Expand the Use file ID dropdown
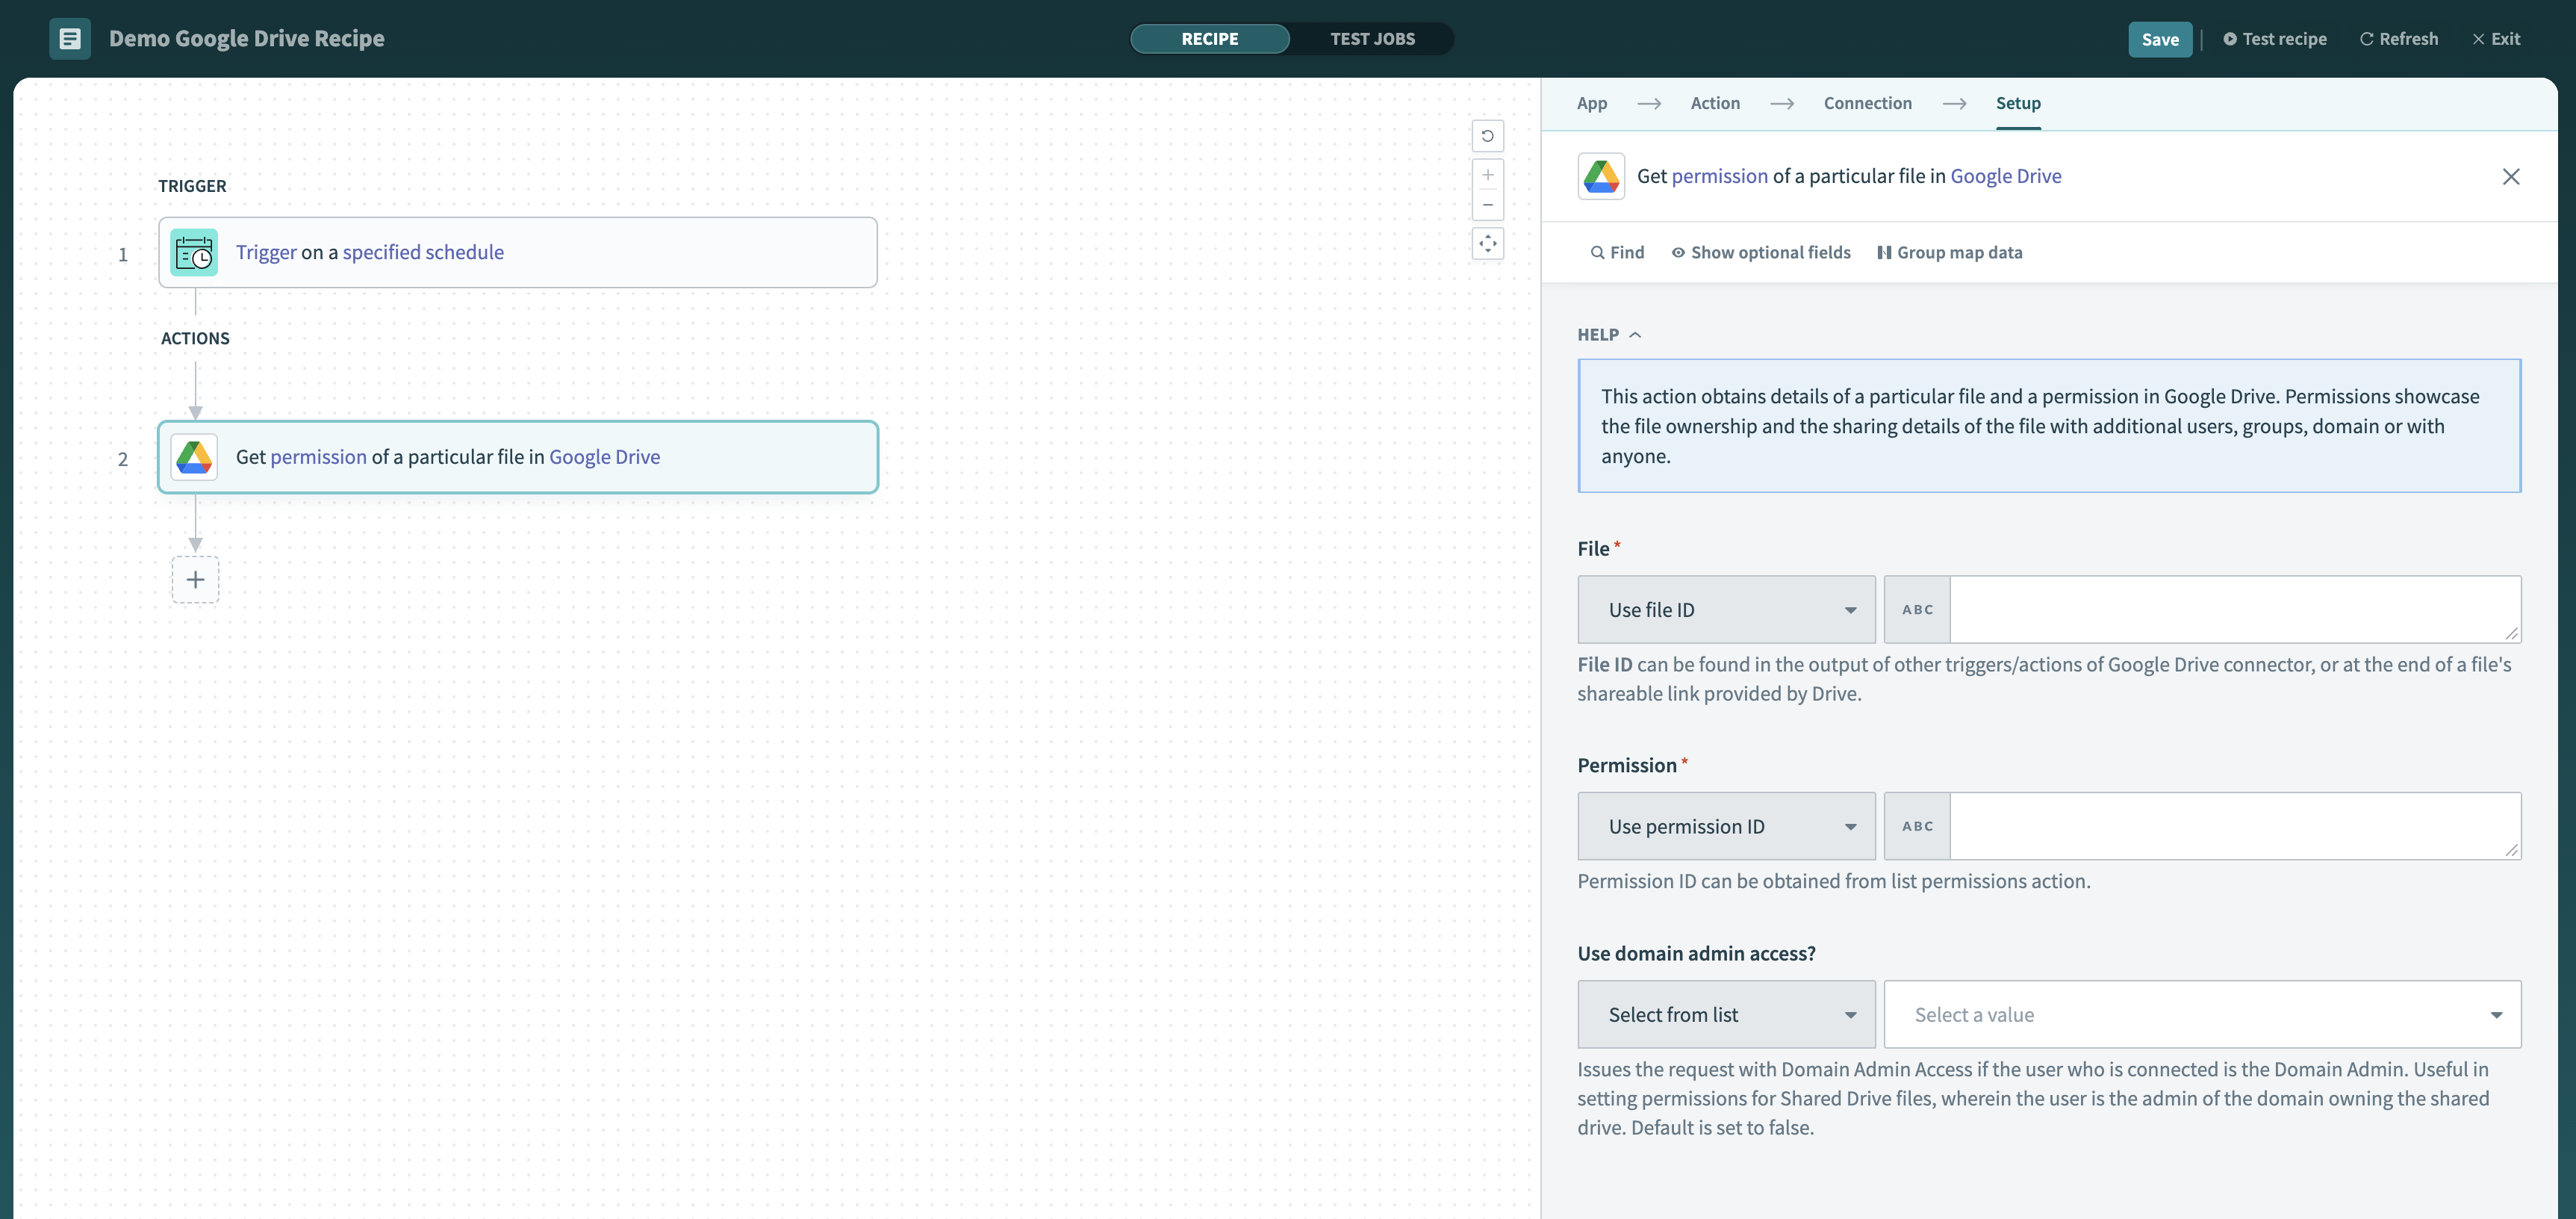 click(1725, 608)
